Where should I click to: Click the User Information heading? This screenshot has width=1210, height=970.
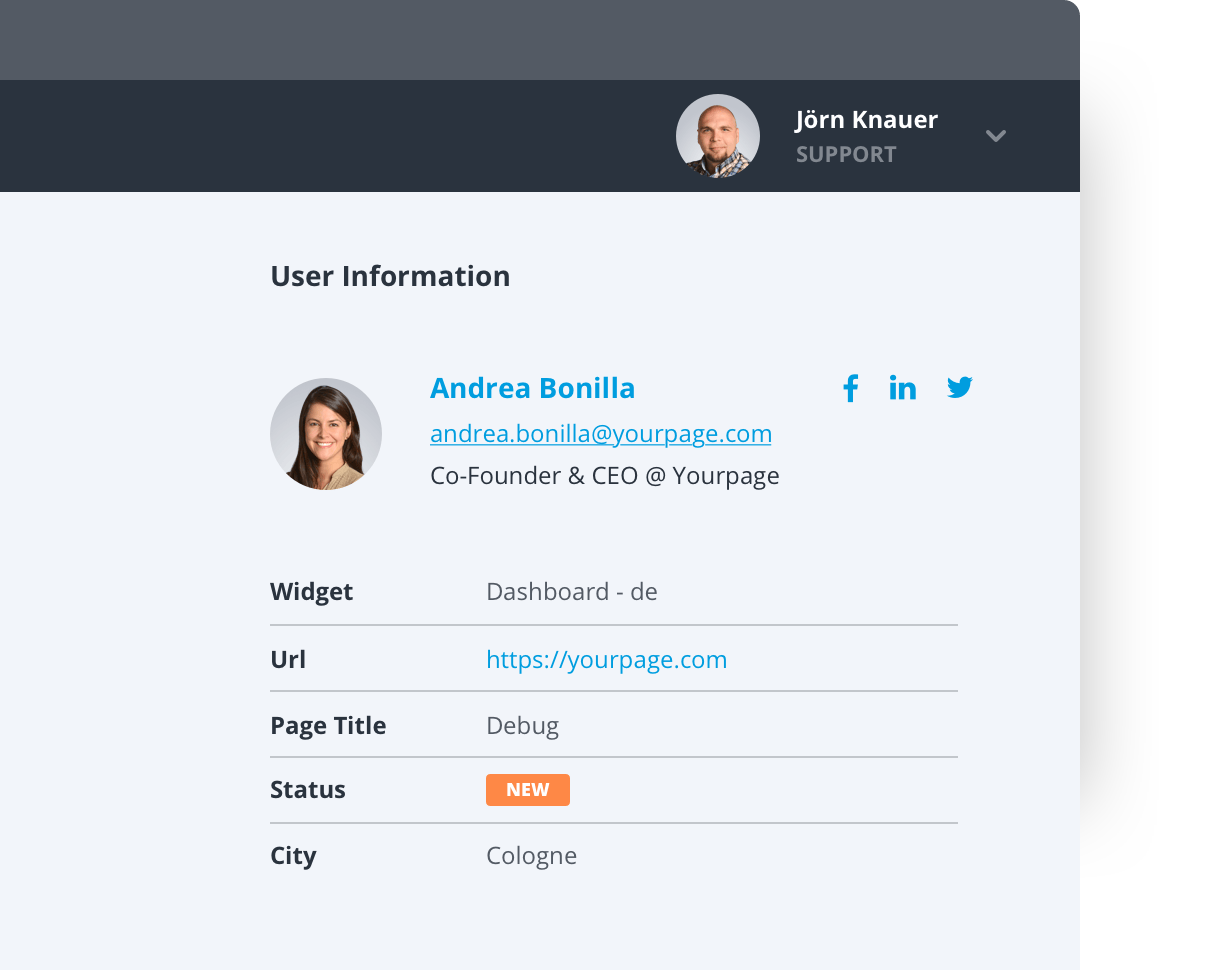(x=390, y=276)
